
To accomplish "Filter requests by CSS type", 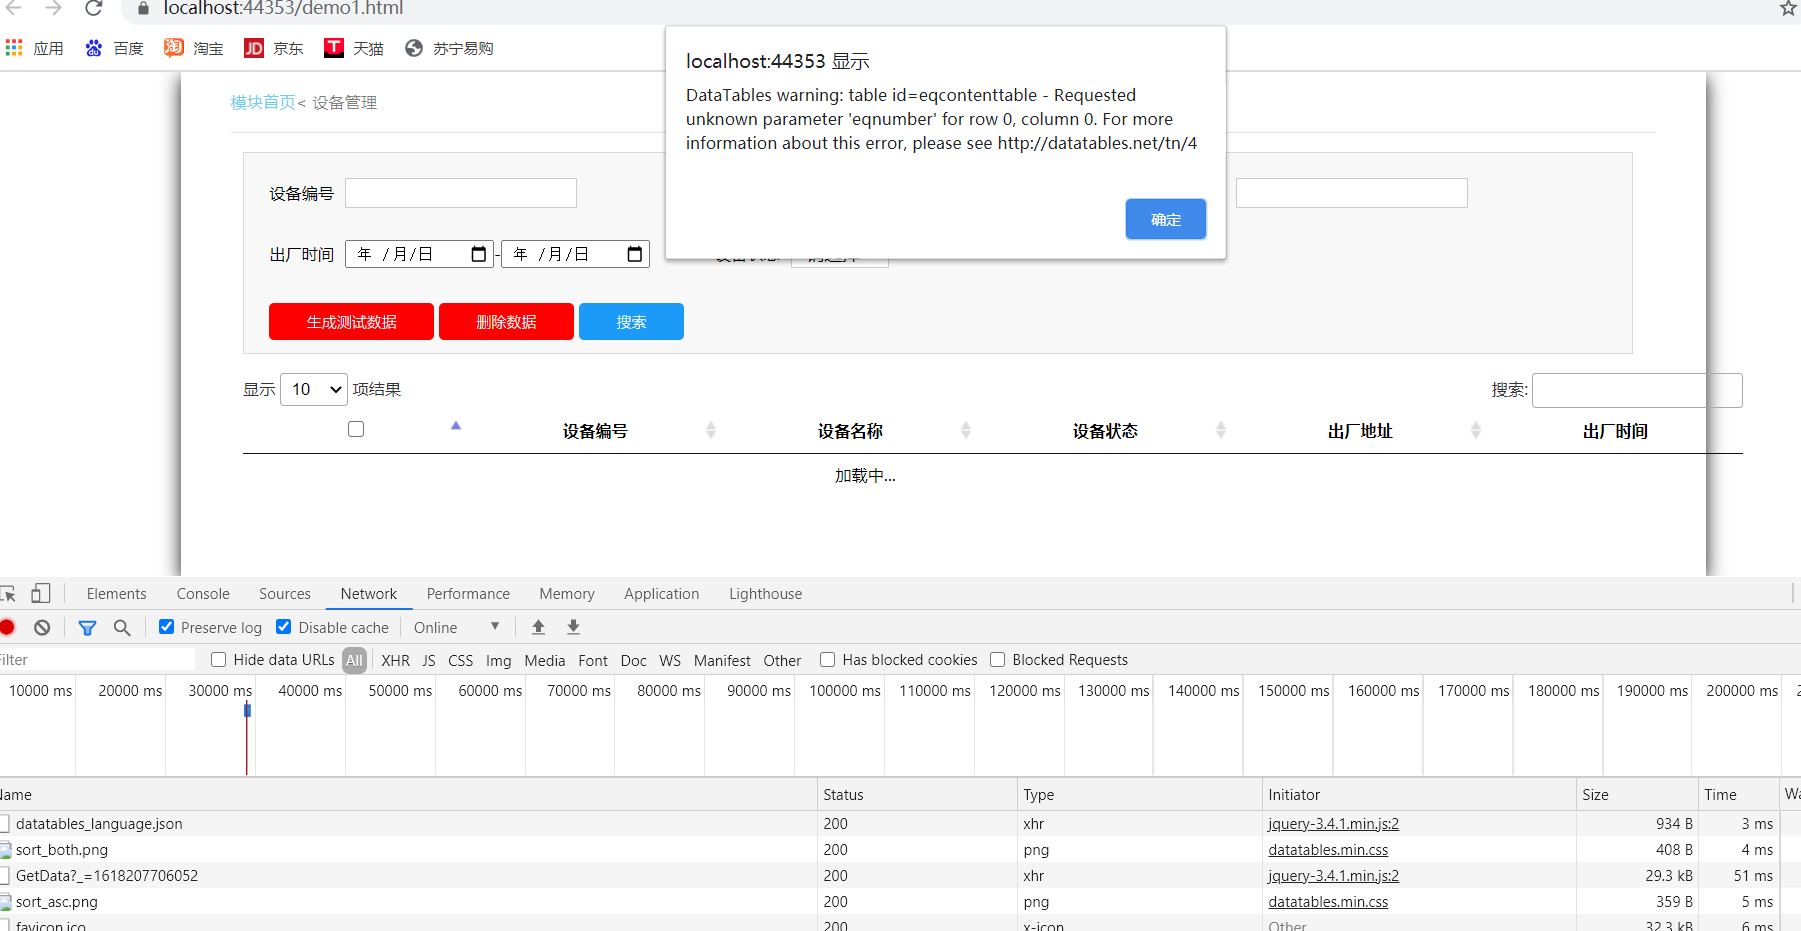I will pyautogui.click(x=461, y=661).
